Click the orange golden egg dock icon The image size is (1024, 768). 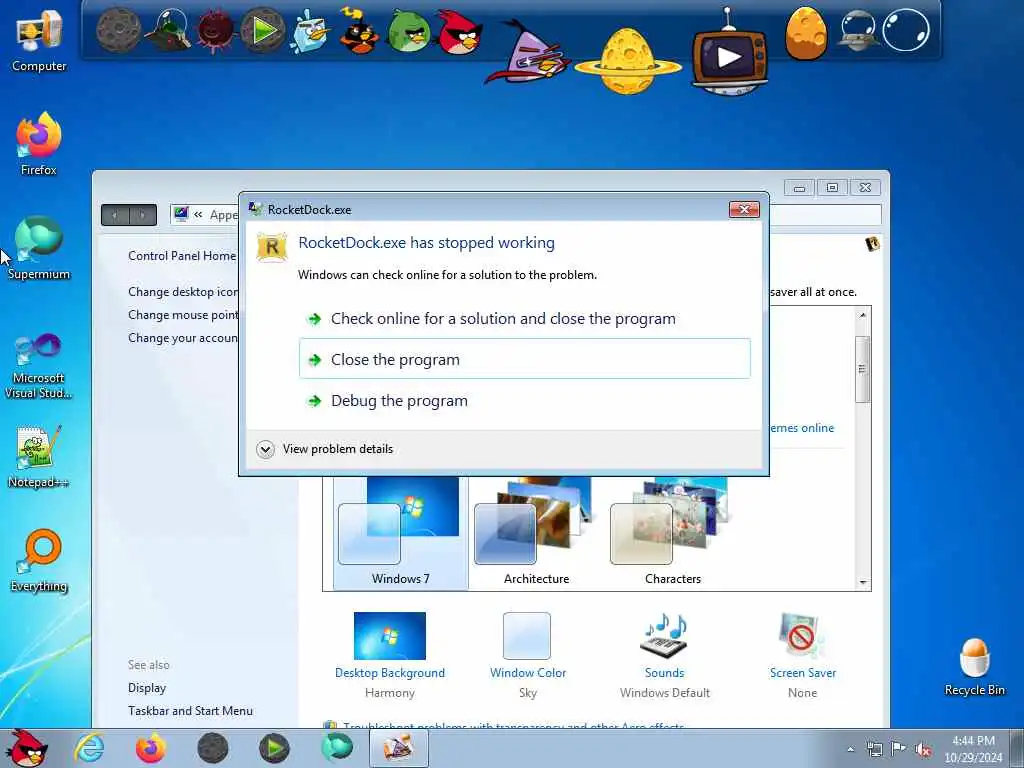(x=806, y=33)
